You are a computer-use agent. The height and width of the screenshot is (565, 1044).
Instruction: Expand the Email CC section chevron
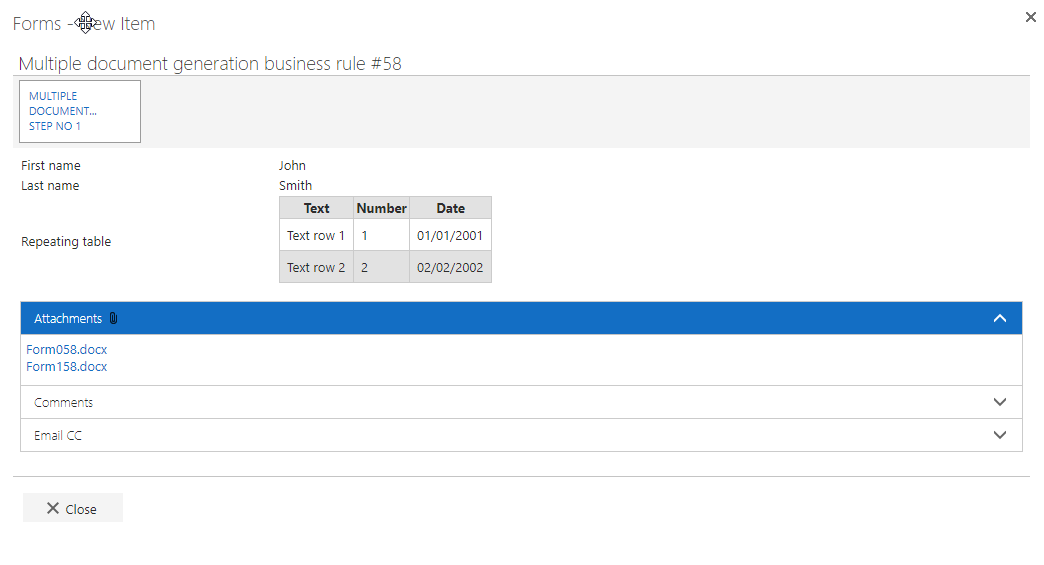(x=999, y=435)
